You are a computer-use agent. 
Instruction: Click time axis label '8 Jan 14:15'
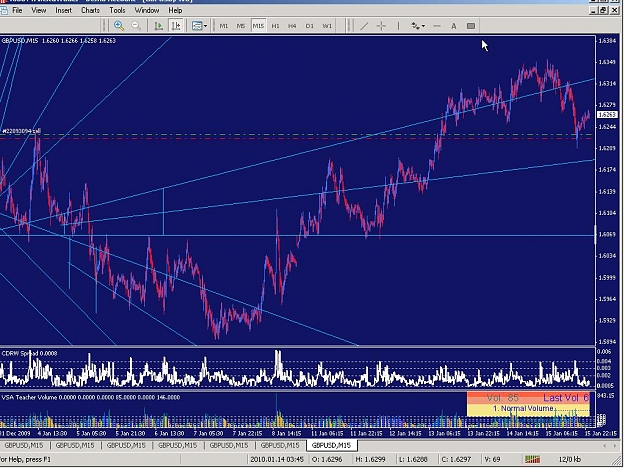pos(288,434)
